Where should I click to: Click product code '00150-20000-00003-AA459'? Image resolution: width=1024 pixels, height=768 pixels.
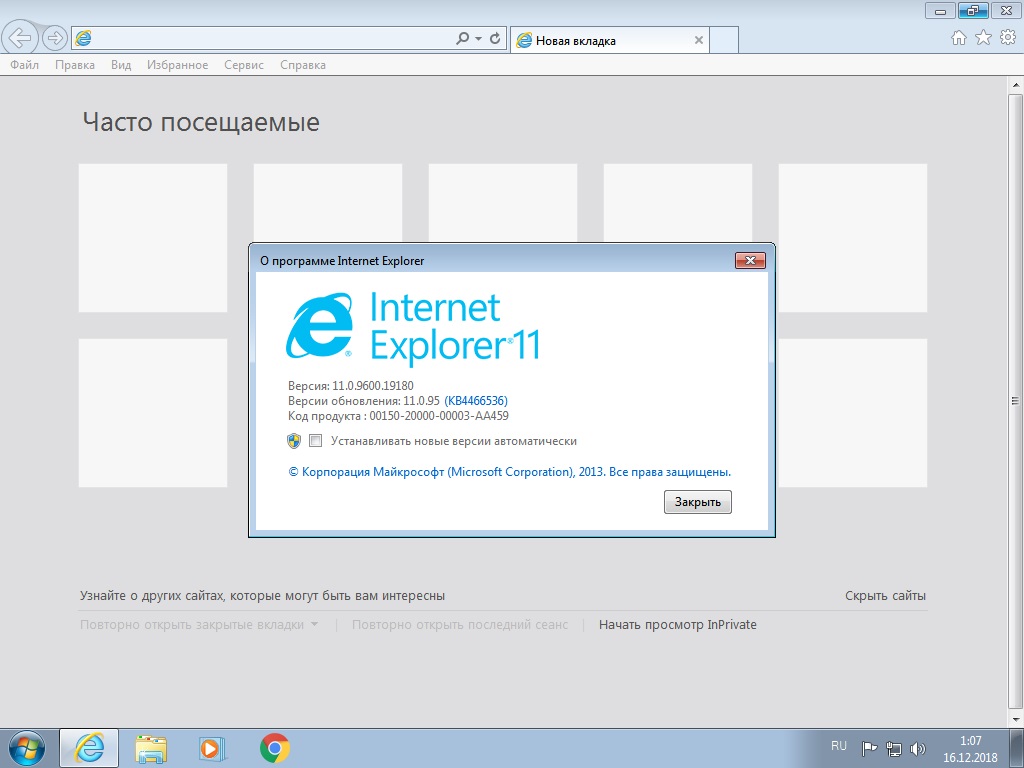[x=439, y=416]
